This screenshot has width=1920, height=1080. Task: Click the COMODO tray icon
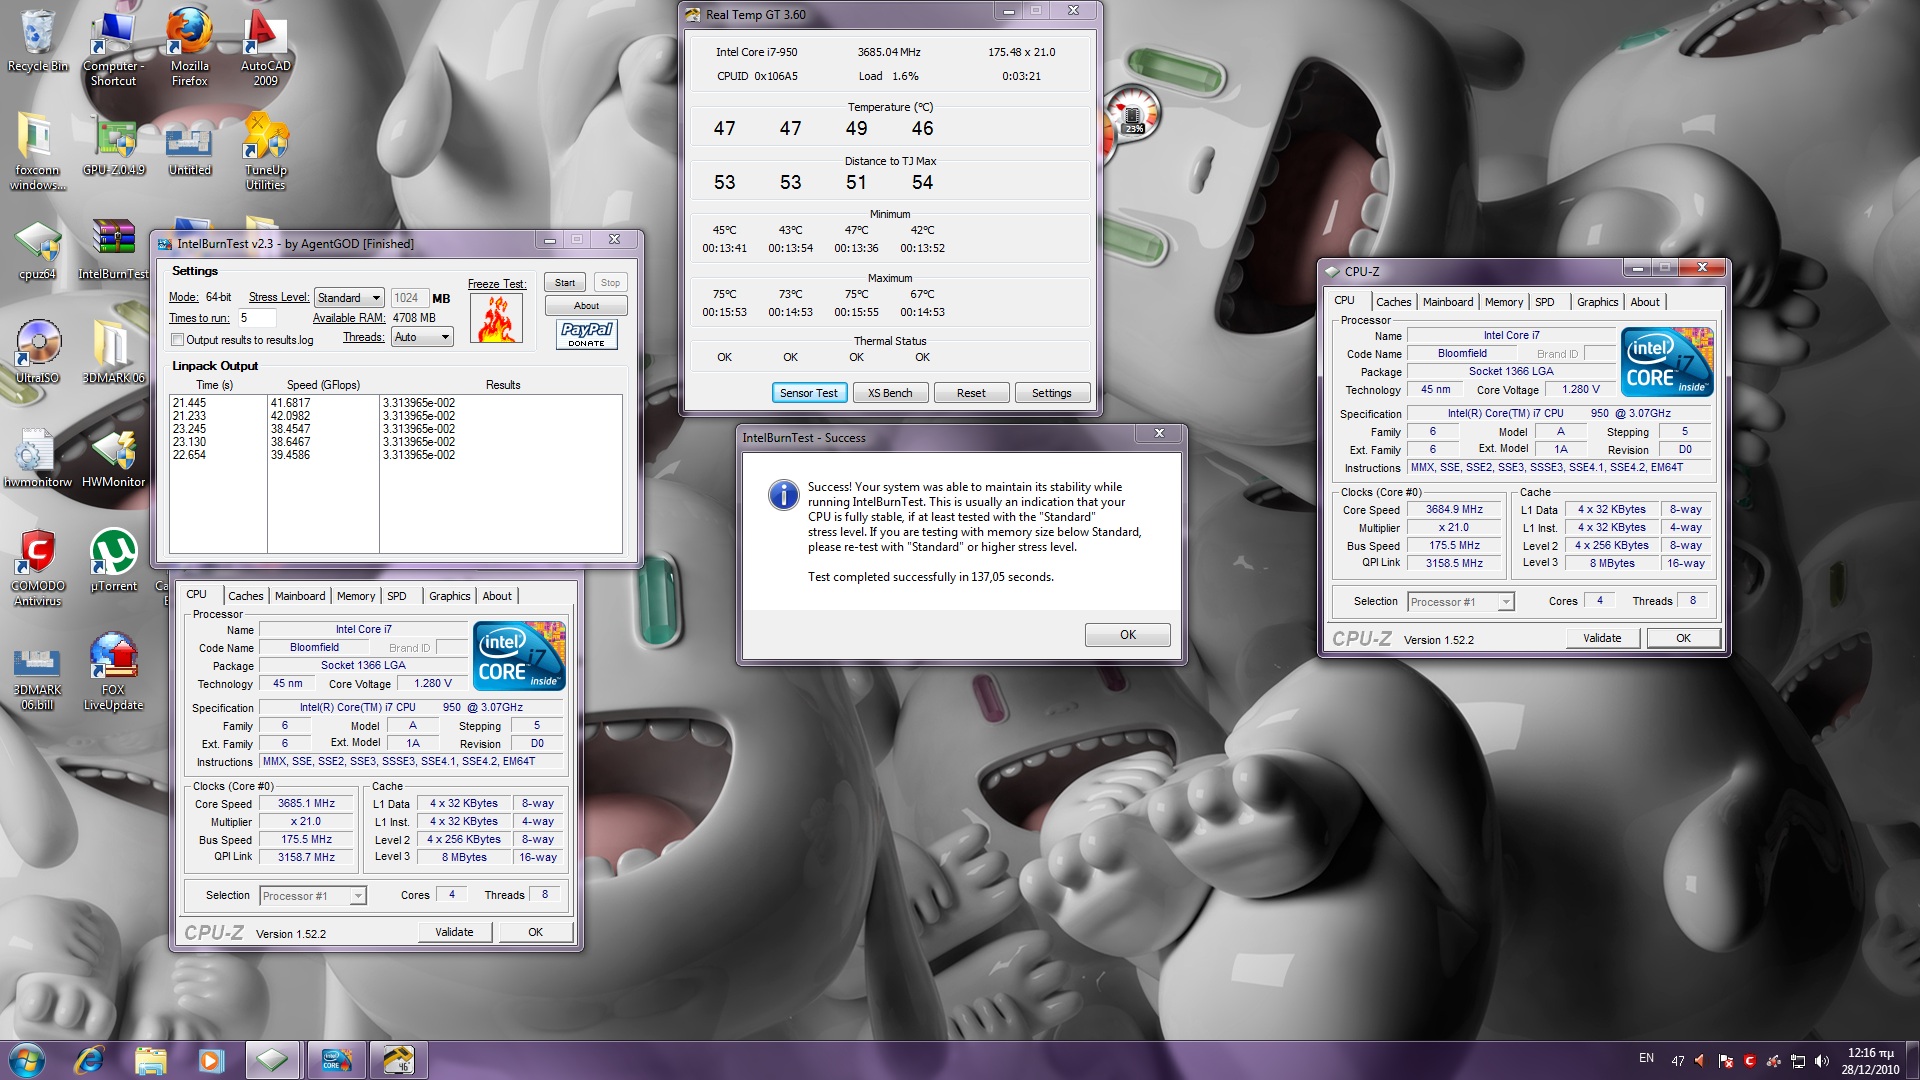pos(1749,1061)
